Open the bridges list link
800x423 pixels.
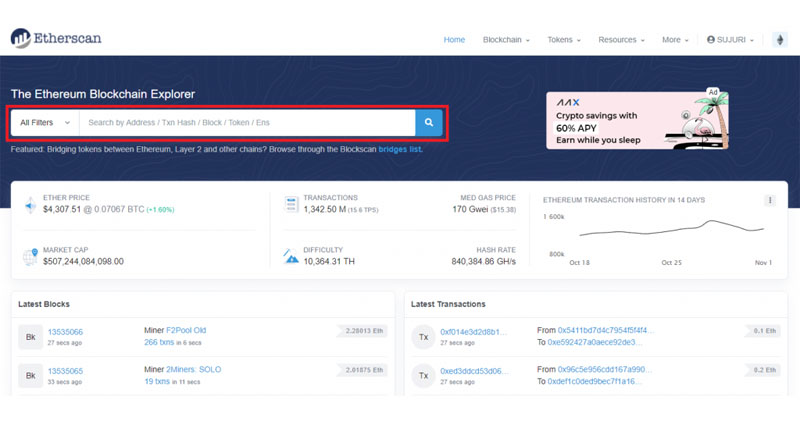400,150
